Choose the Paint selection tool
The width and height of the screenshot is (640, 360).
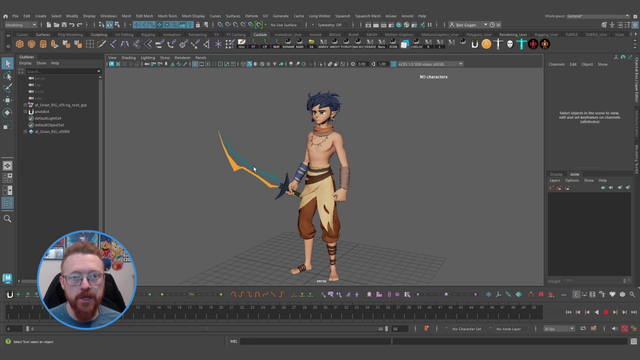[x=7, y=88]
